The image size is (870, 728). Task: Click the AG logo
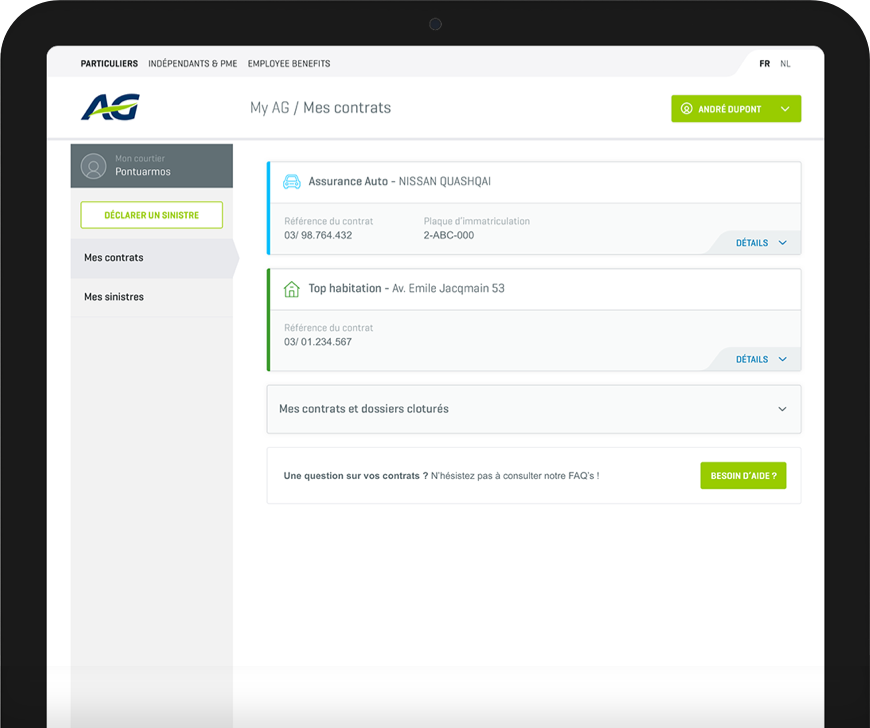click(x=110, y=107)
